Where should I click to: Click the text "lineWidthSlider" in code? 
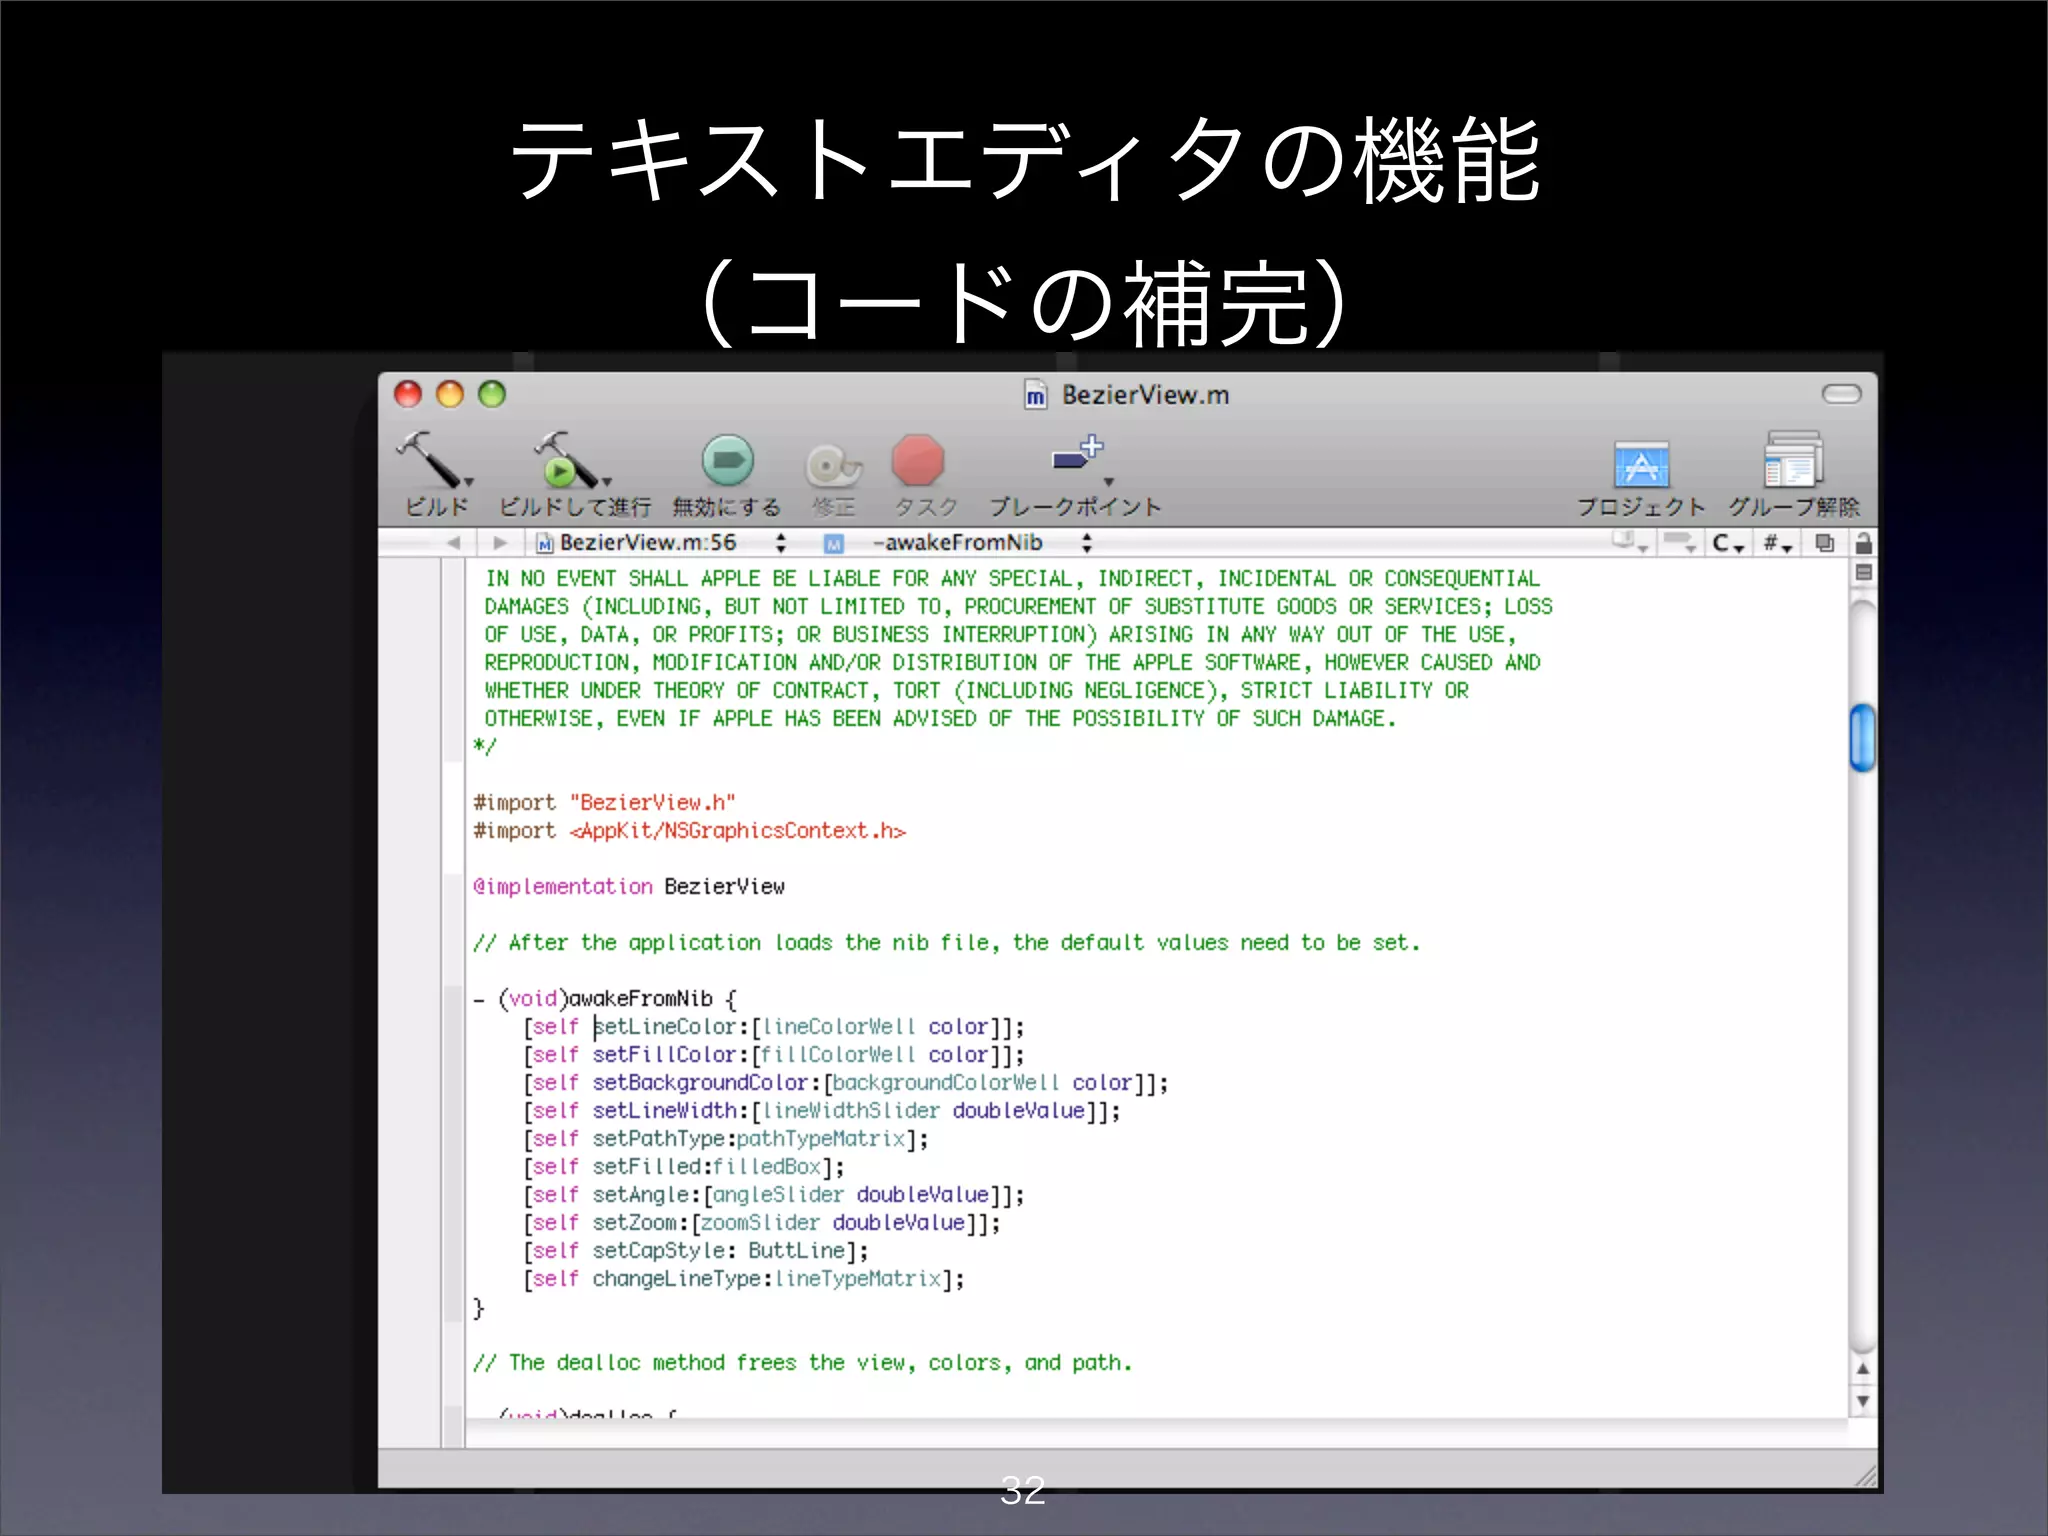click(x=851, y=1111)
